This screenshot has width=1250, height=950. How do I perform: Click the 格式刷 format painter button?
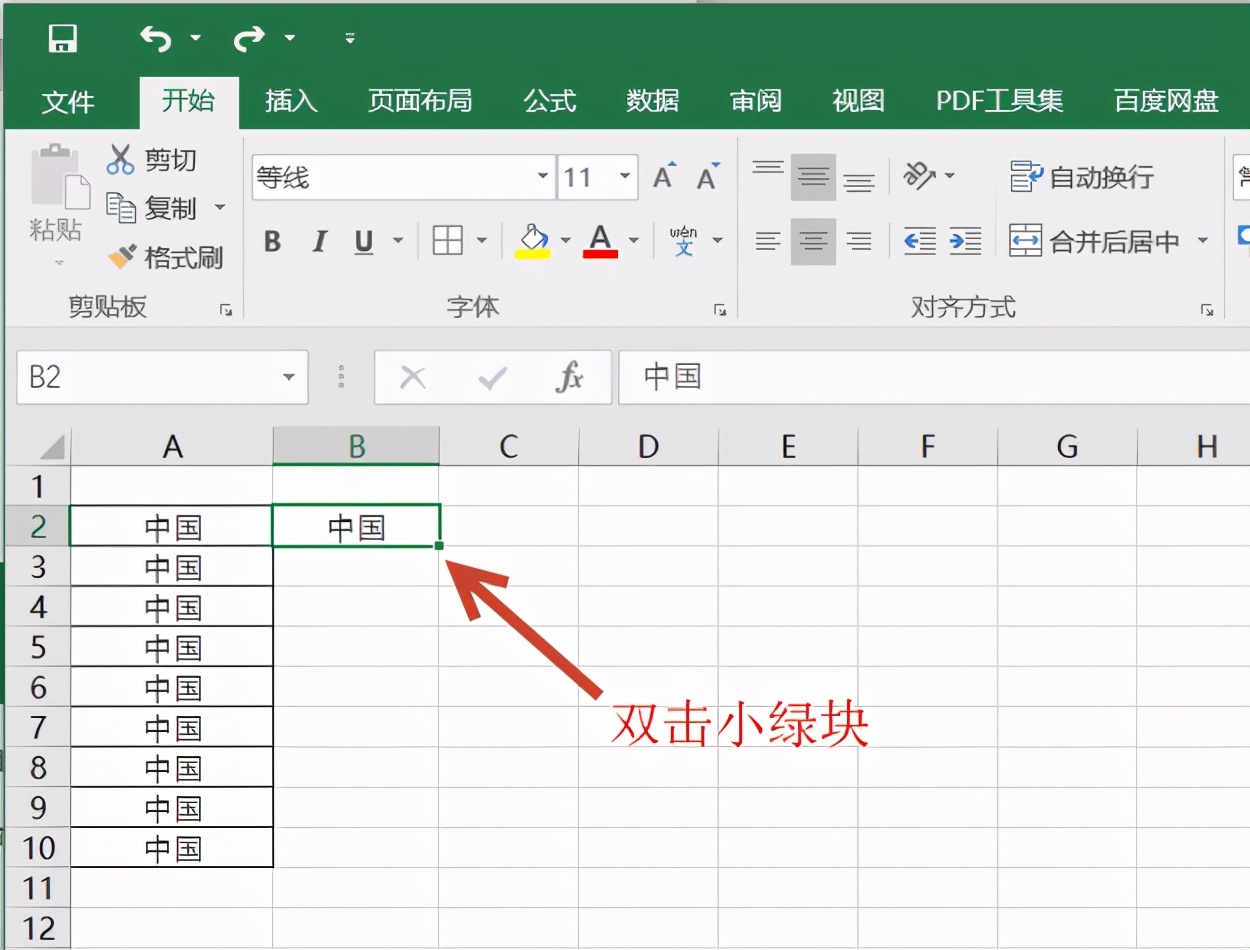[166, 257]
